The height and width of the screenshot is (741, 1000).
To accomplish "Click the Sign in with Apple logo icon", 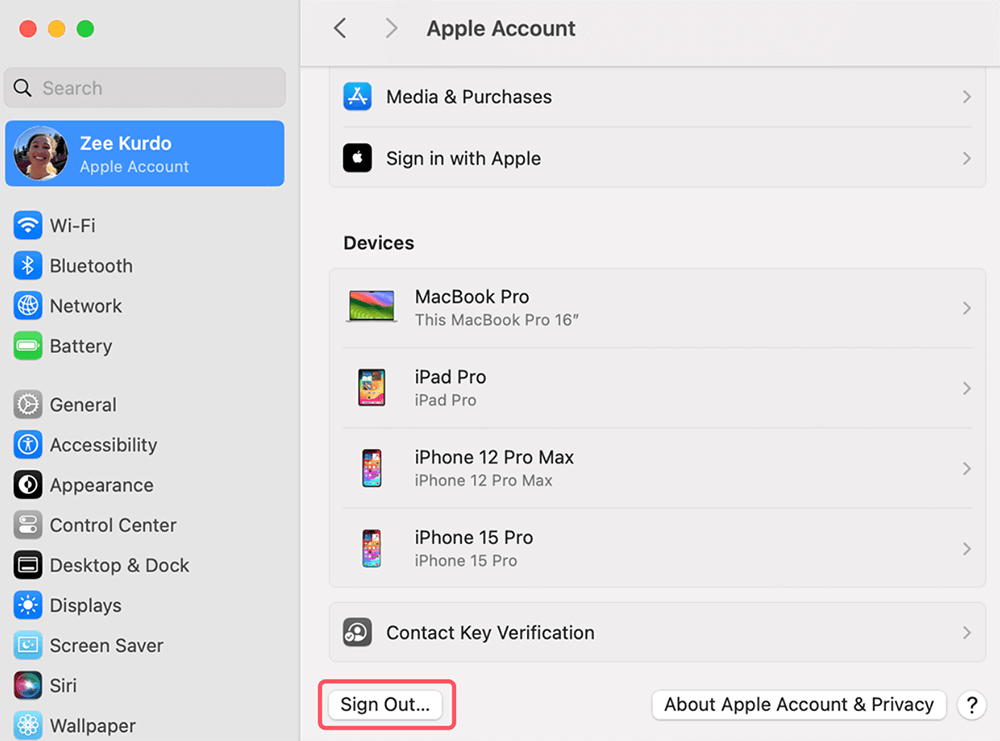I will pyautogui.click(x=357, y=158).
